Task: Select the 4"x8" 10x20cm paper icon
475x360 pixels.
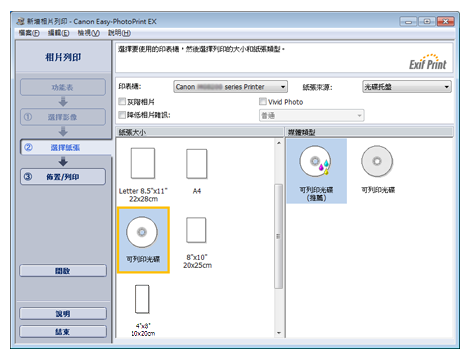Action: point(142,299)
